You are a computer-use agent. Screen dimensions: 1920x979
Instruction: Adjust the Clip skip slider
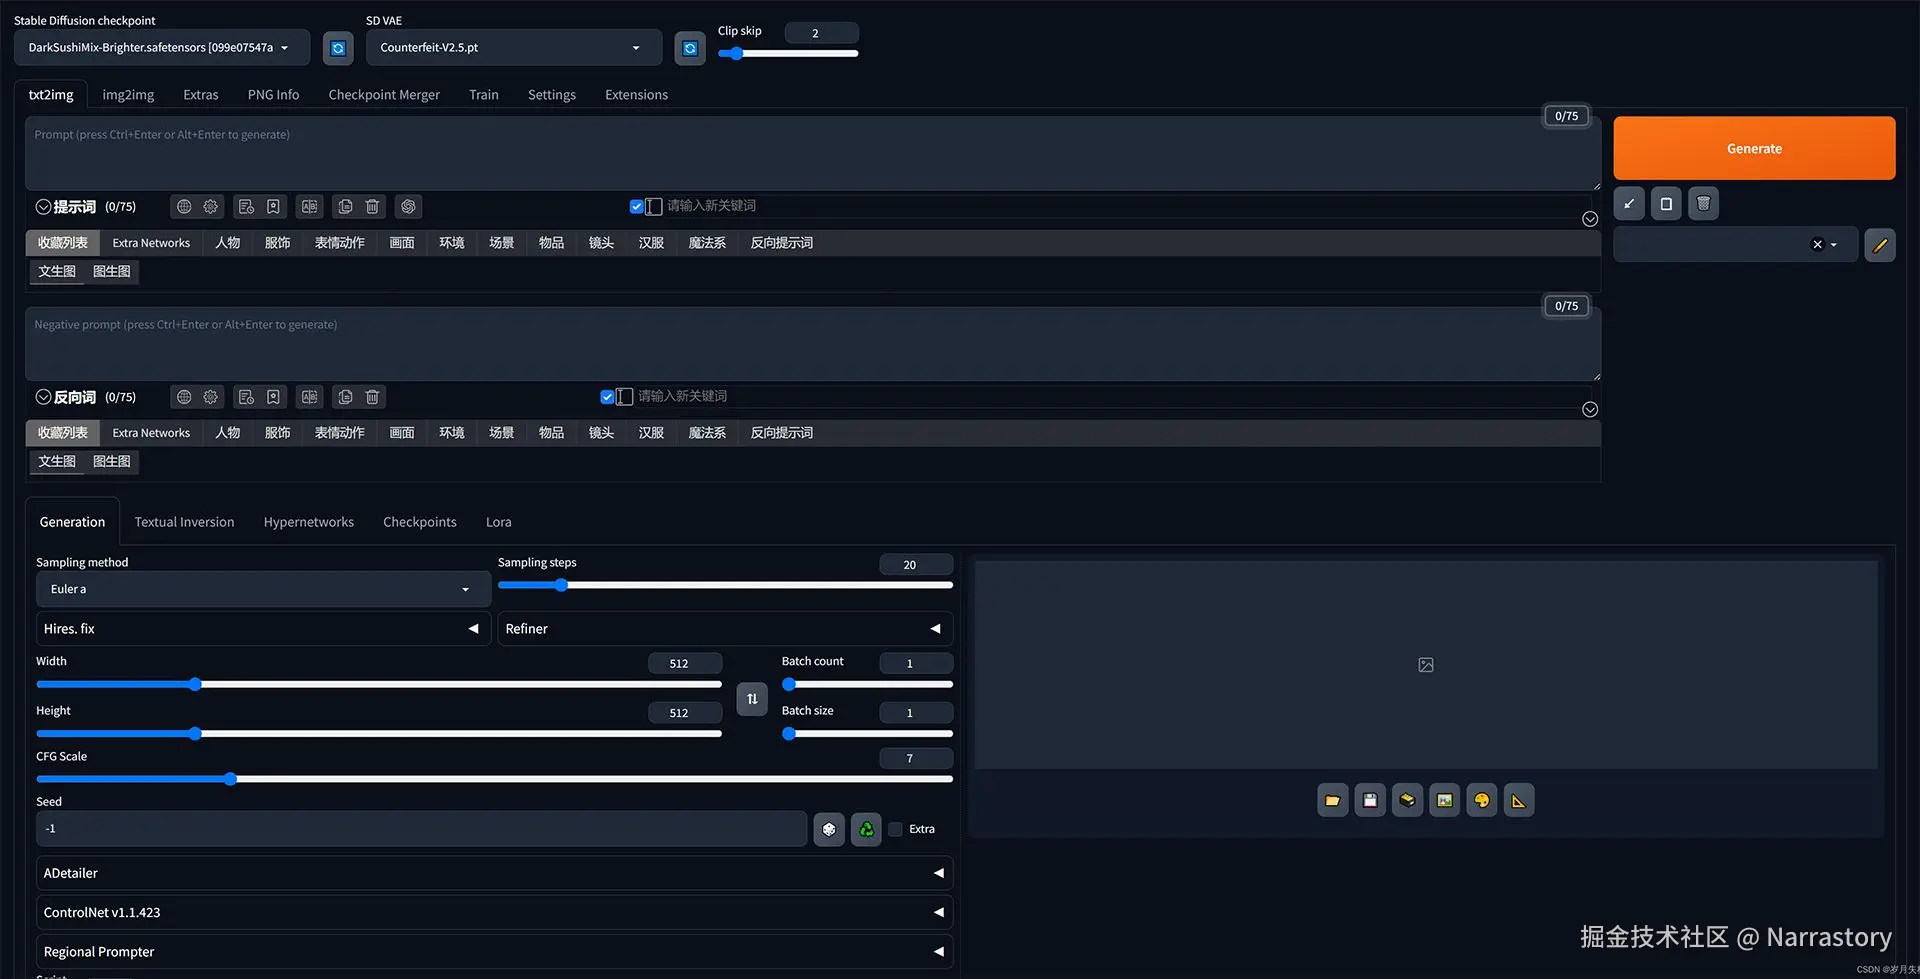click(788, 54)
